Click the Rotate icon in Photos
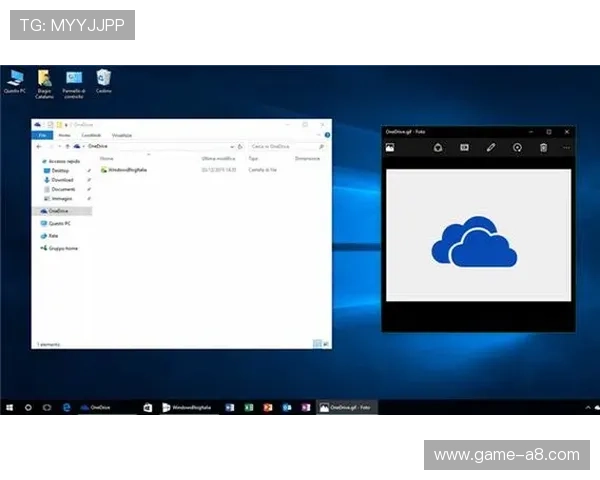Image resolution: width=600 pixels, height=480 pixels. pyautogui.click(x=517, y=148)
